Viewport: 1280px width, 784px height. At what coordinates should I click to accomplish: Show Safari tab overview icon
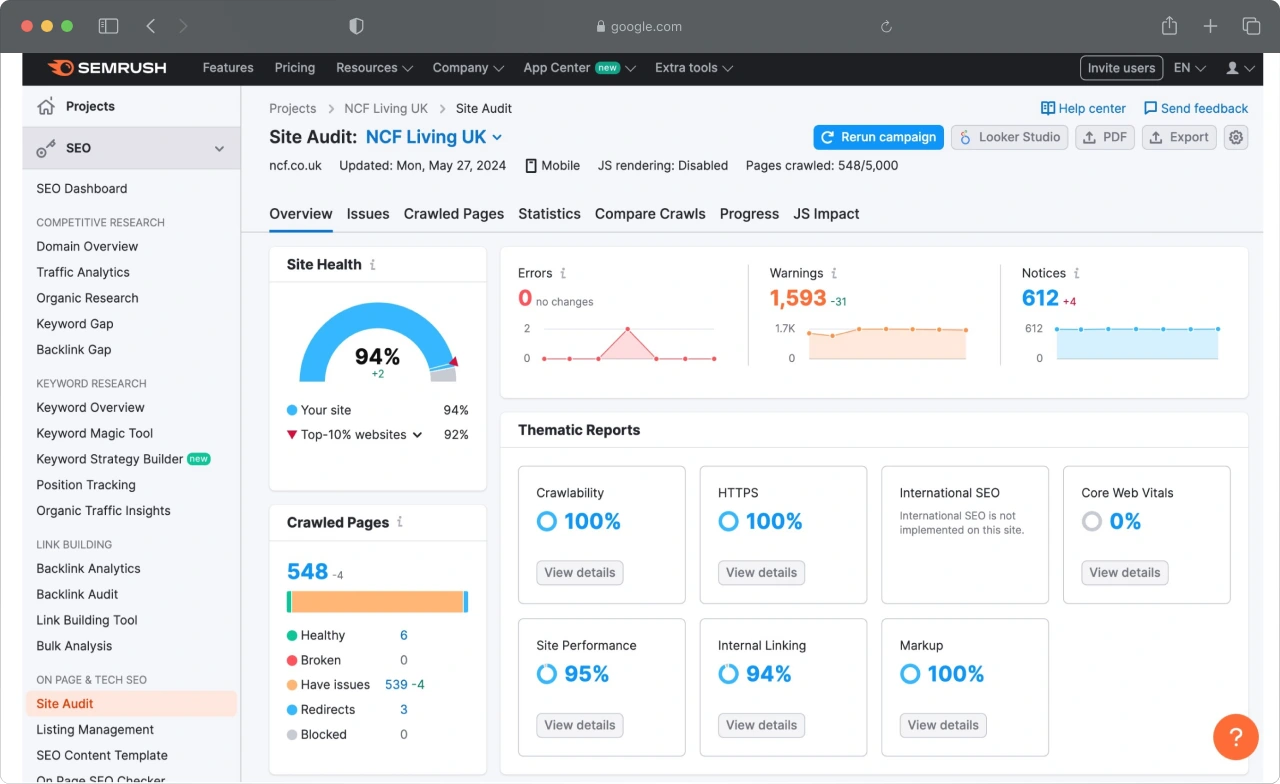pyautogui.click(x=1251, y=26)
